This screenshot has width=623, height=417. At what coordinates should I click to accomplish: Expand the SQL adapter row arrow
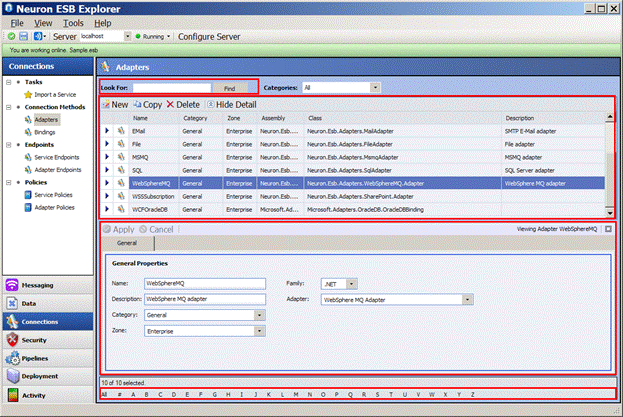107,170
